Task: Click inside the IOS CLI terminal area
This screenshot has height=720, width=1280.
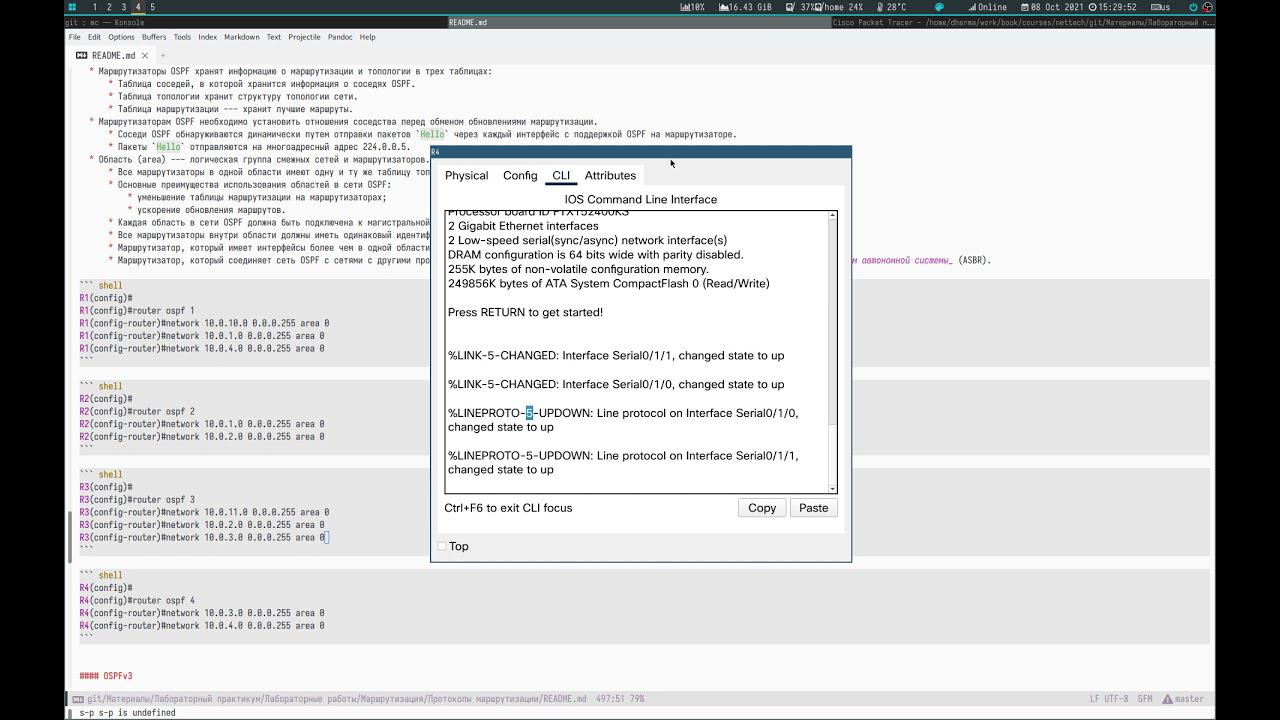Action: click(x=637, y=352)
